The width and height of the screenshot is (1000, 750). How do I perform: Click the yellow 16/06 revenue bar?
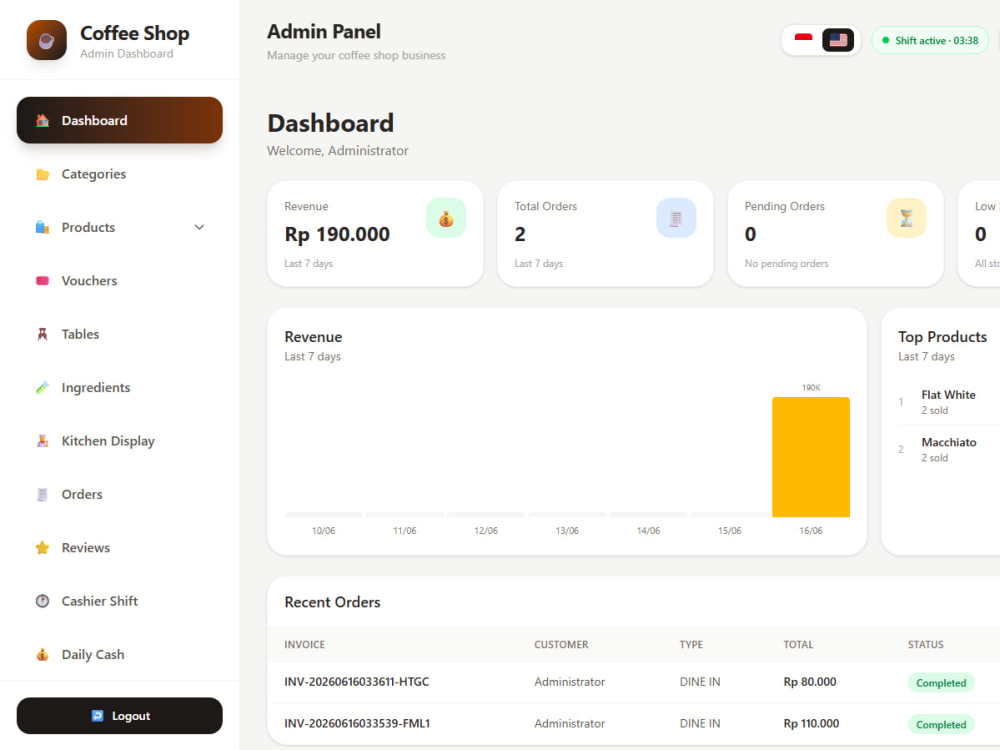point(811,457)
